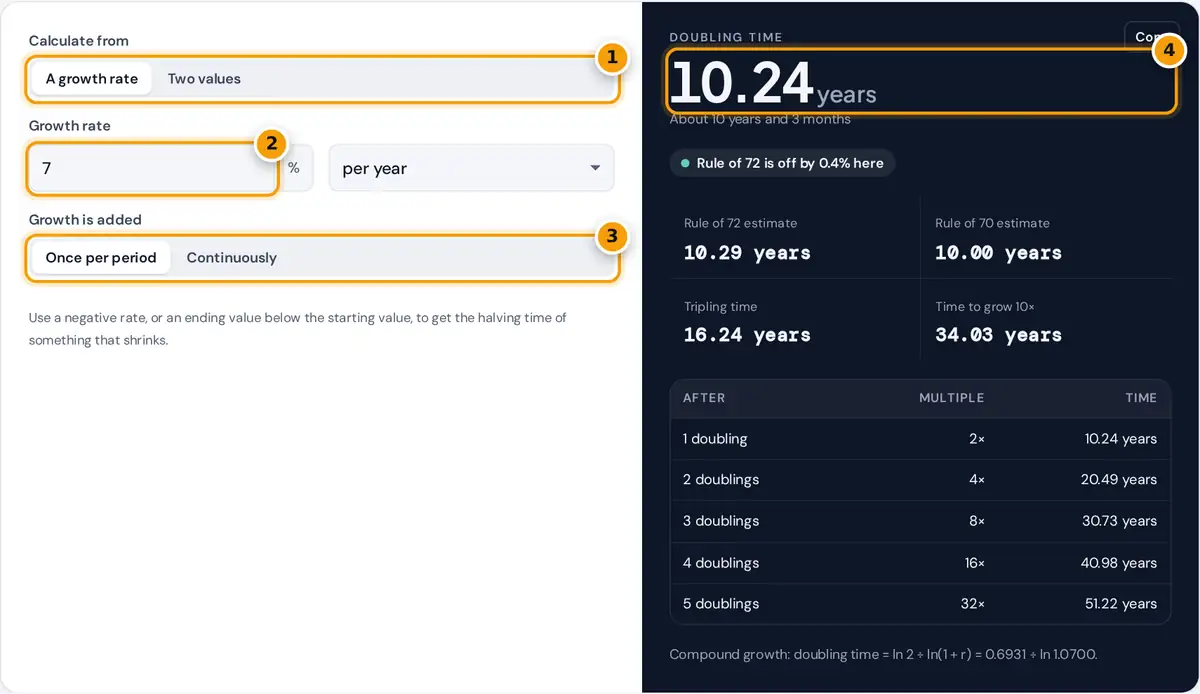Viewport: 1200px width, 694px height.
Task: Open the 'per year' period dropdown
Action: pyautogui.click(x=471, y=169)
